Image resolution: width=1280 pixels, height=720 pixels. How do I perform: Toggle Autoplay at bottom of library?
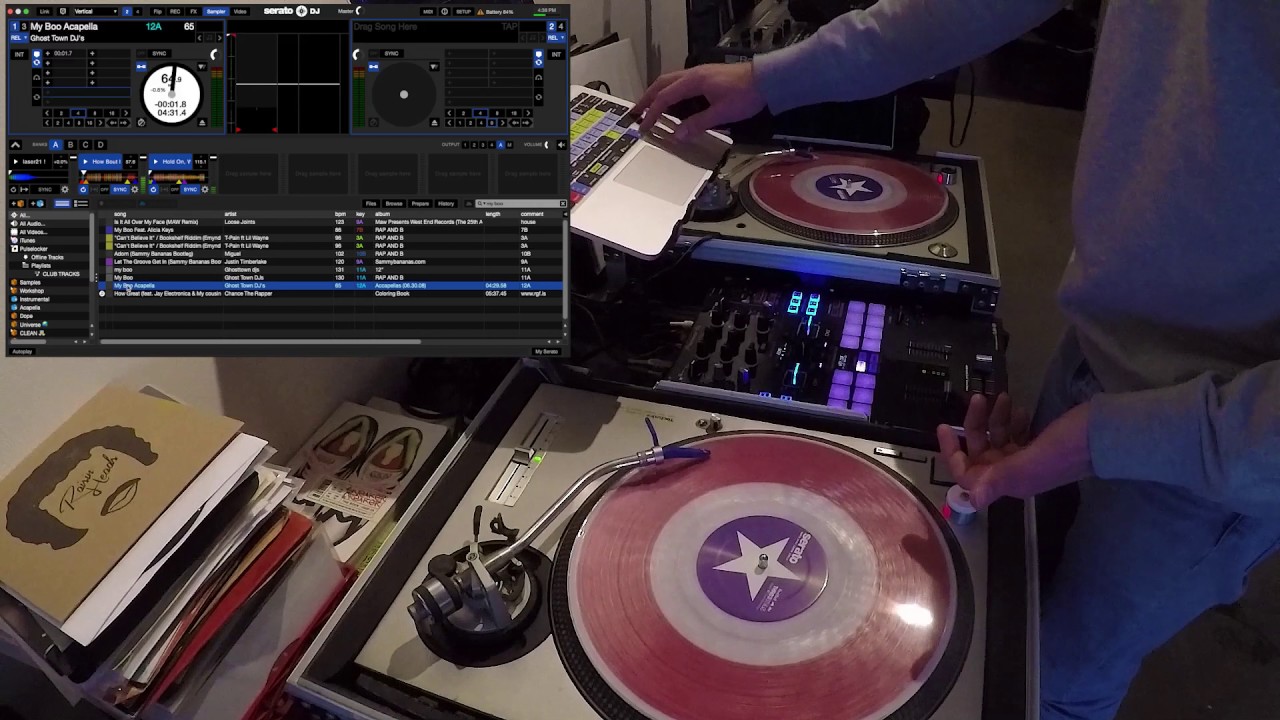pyautogui.click(x=22, y=351)
